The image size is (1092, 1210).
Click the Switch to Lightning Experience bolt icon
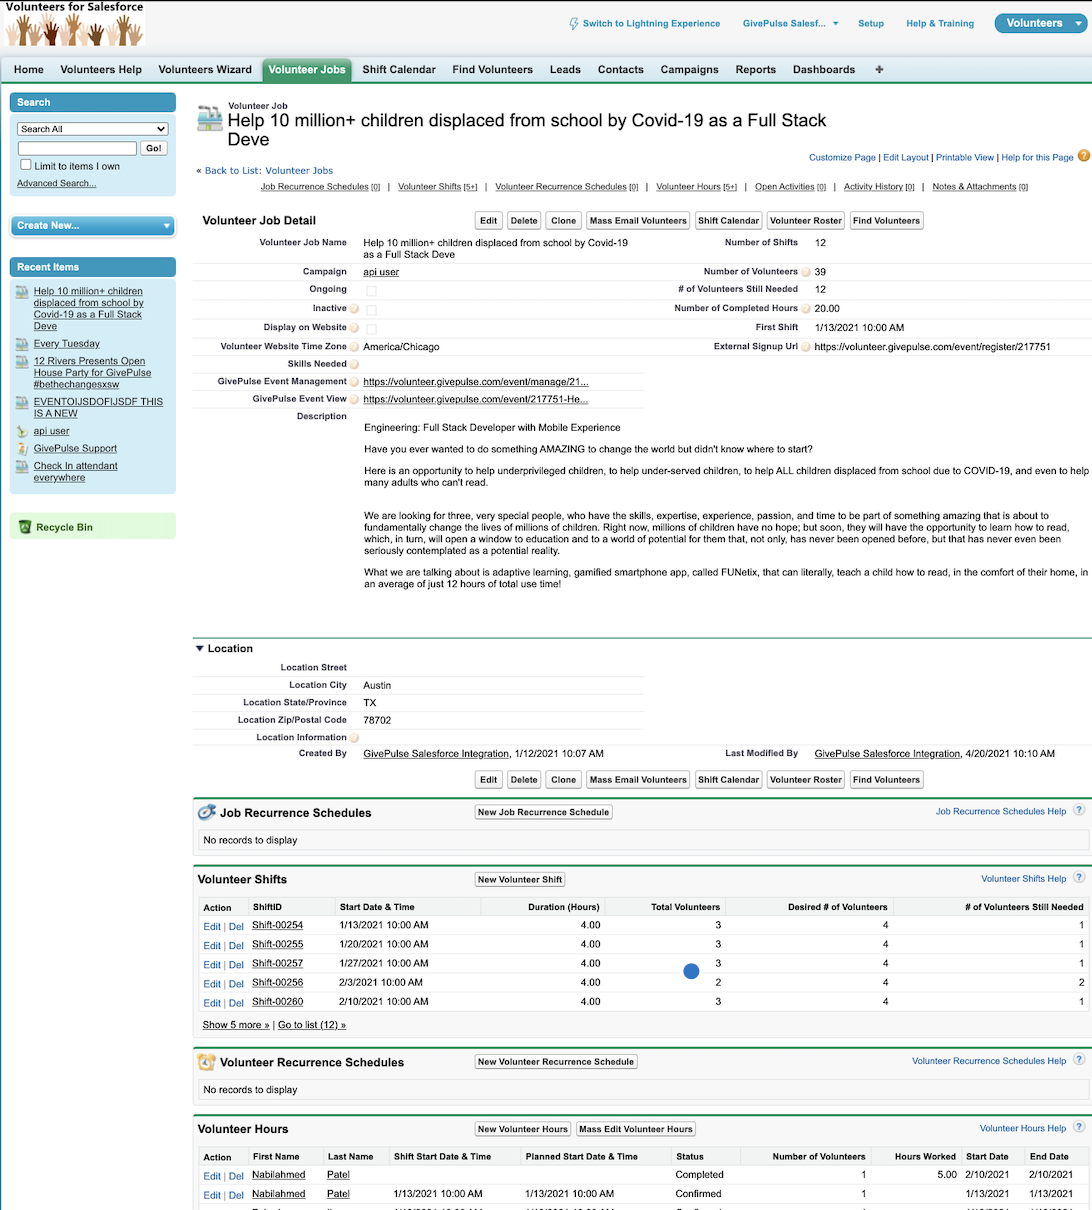[x=574, y=23]
